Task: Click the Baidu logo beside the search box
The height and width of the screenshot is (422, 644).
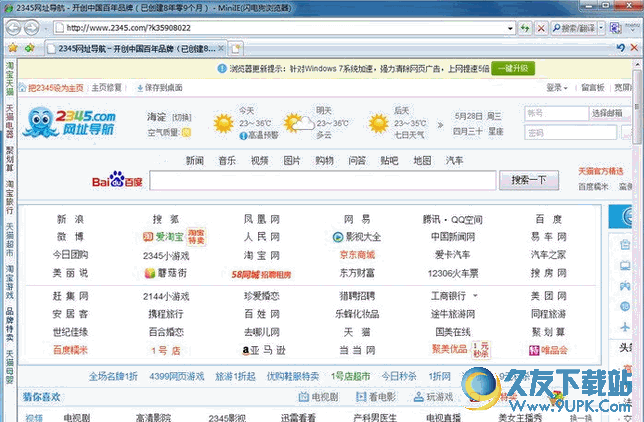Action: (x=117, y=180)
